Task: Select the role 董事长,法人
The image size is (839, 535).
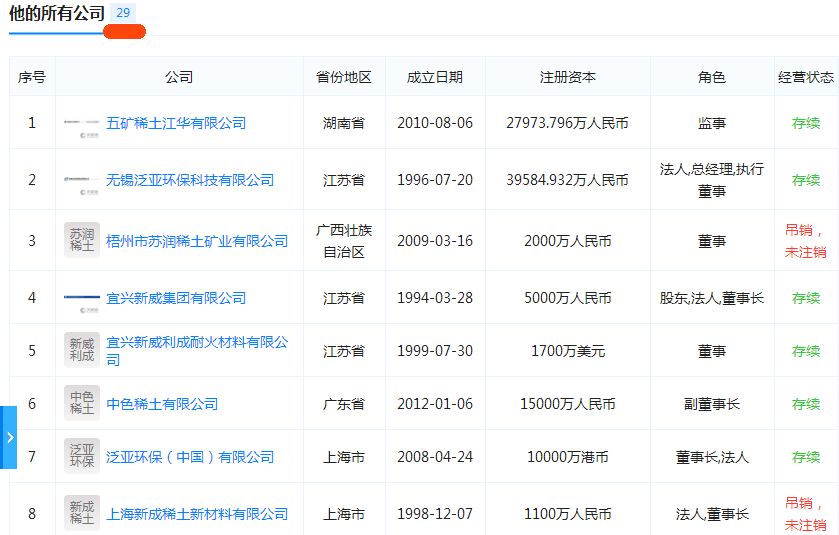Action: point(712,457)
